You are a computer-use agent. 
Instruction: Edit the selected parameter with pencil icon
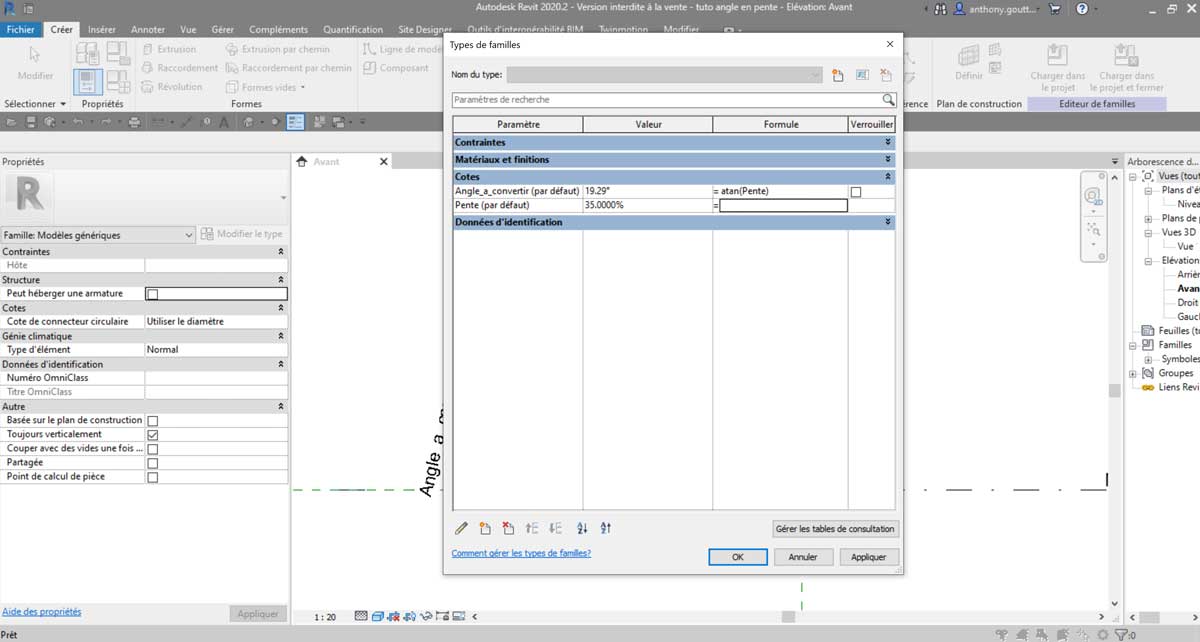tap(462, 528)
